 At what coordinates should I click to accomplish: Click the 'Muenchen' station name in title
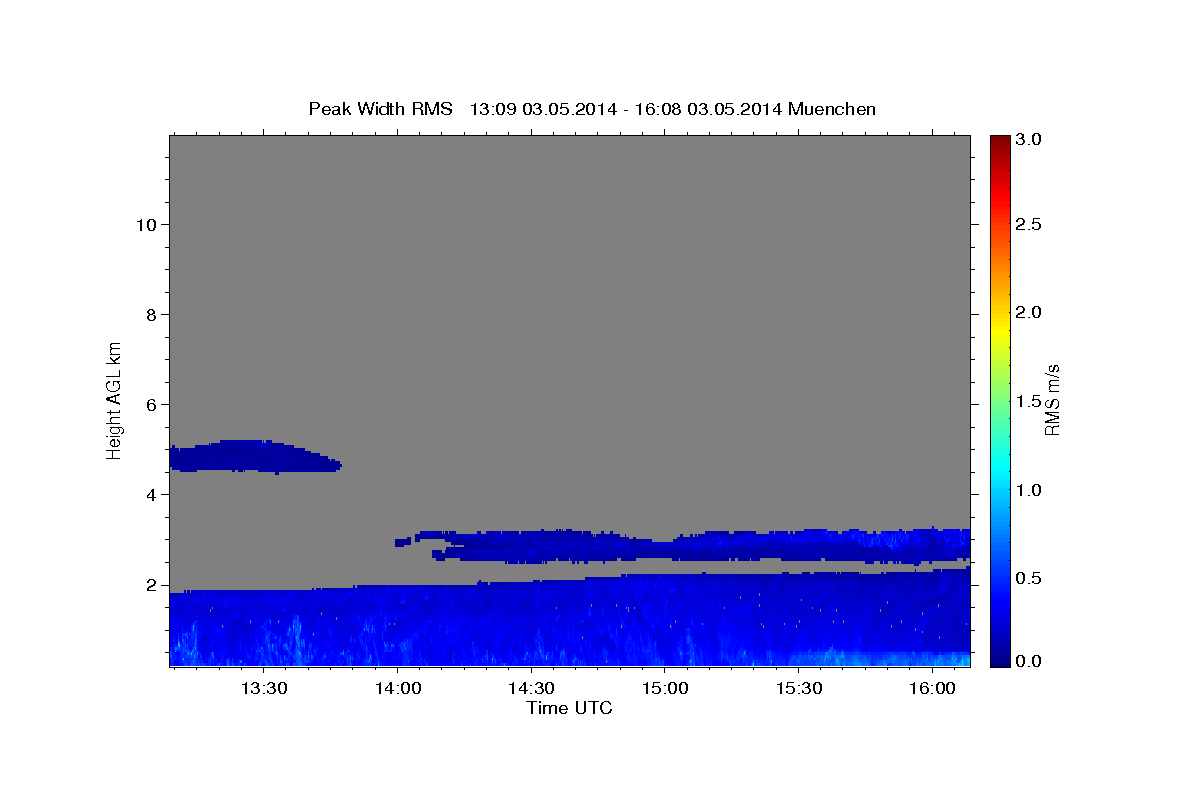click(832, 108)
